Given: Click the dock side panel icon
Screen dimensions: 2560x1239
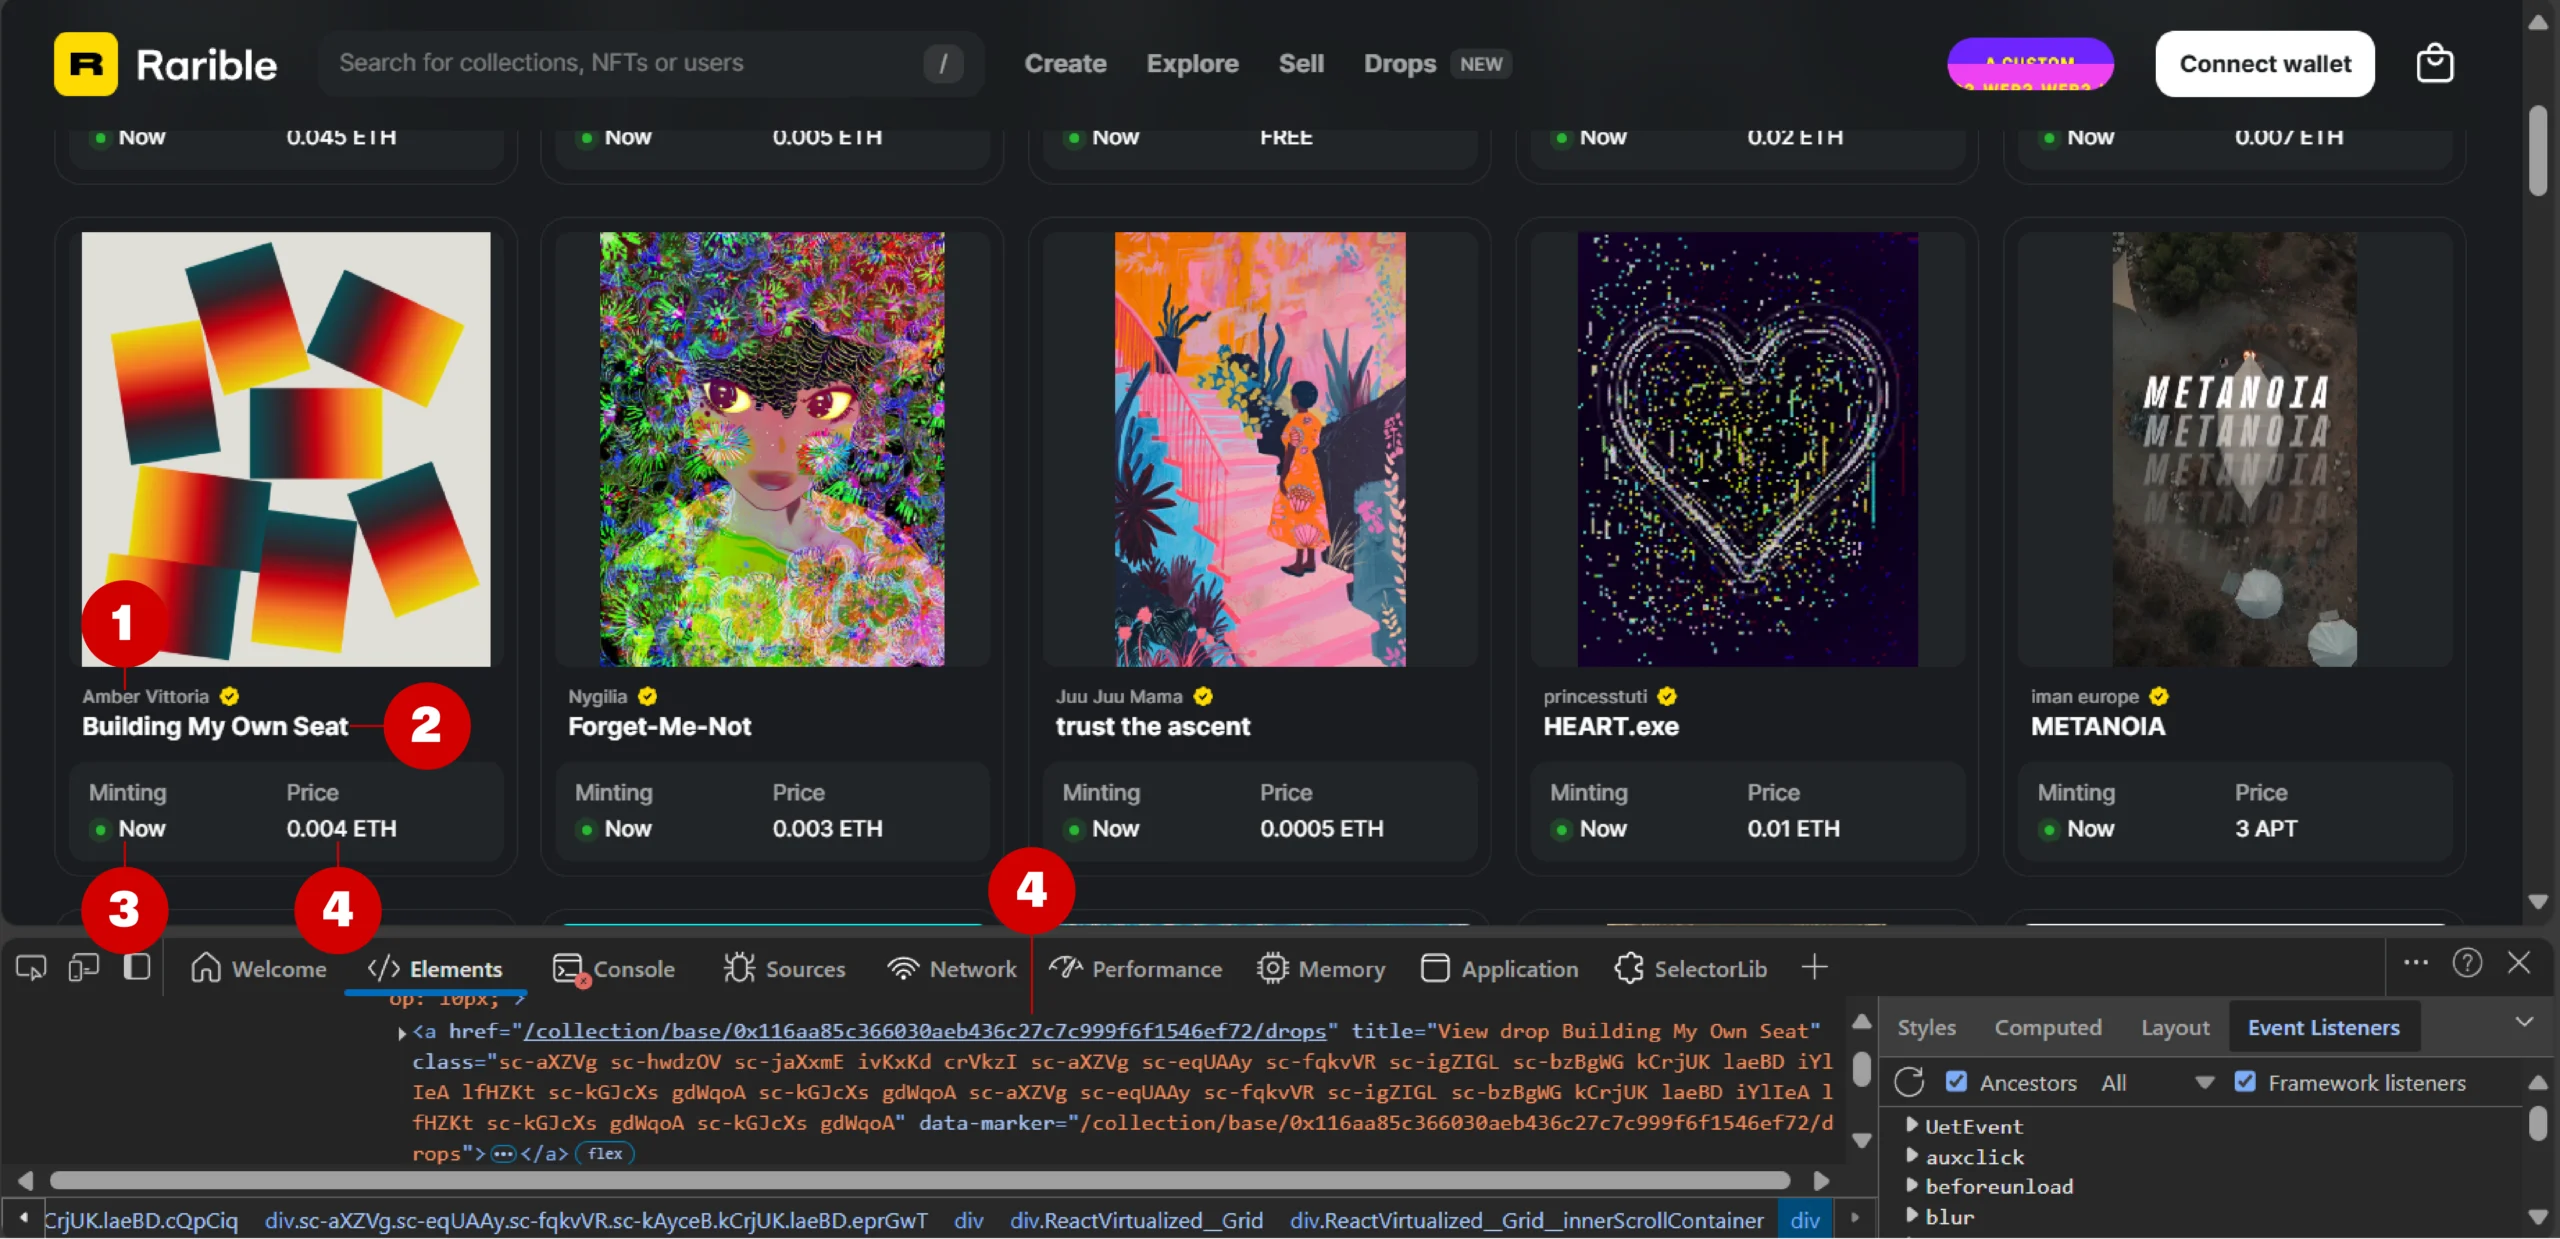Looking at the screenshot, I should tap(137, 968).
